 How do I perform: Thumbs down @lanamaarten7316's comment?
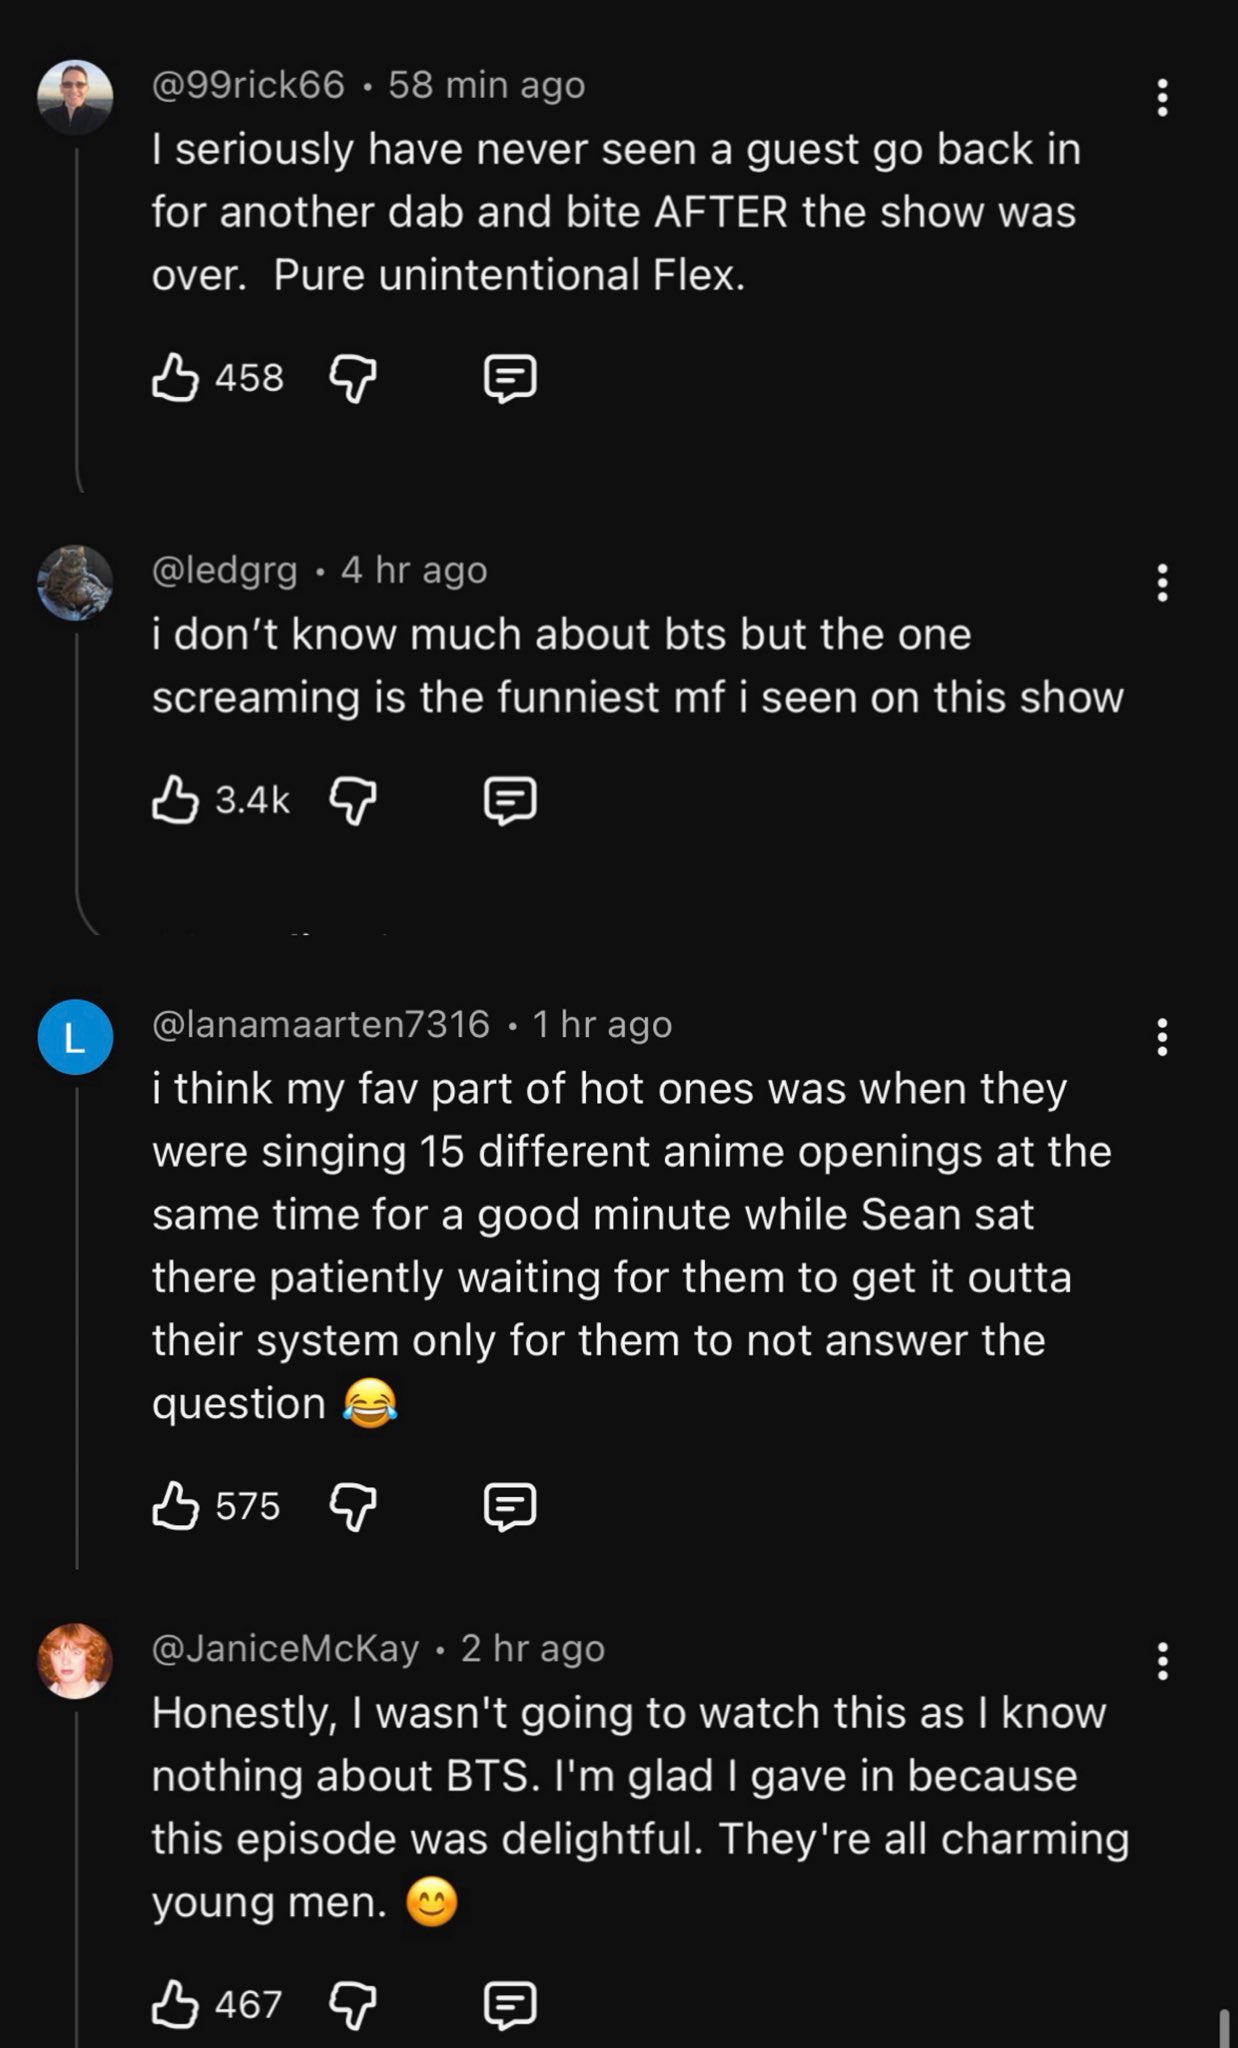(x=352, y=1506)
